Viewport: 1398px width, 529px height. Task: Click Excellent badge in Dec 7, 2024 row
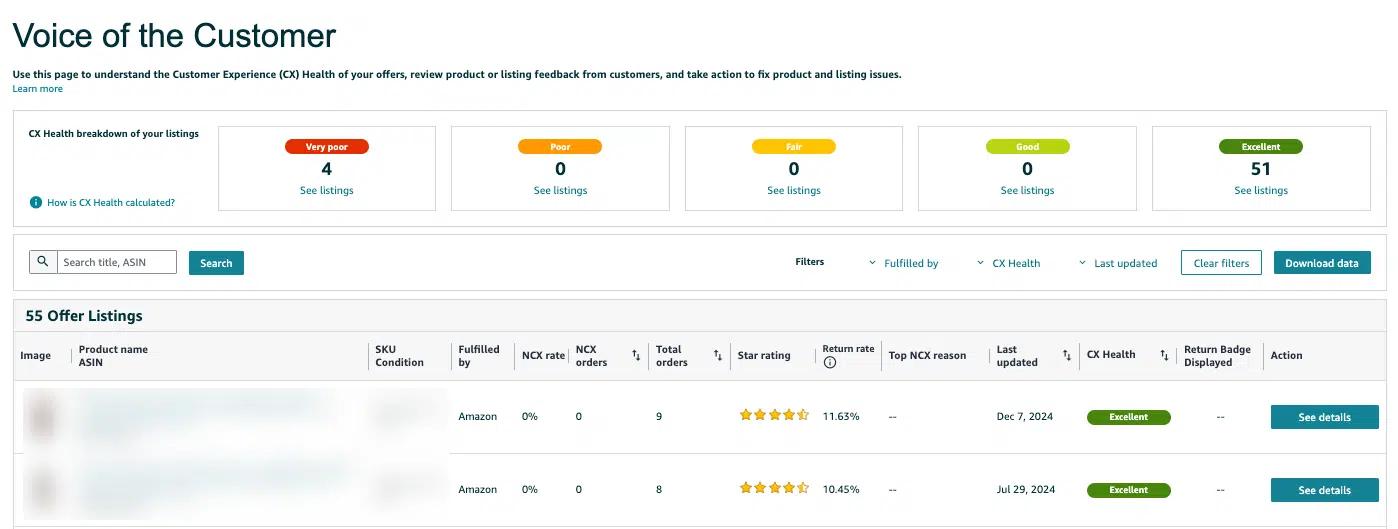[1128, 417]
